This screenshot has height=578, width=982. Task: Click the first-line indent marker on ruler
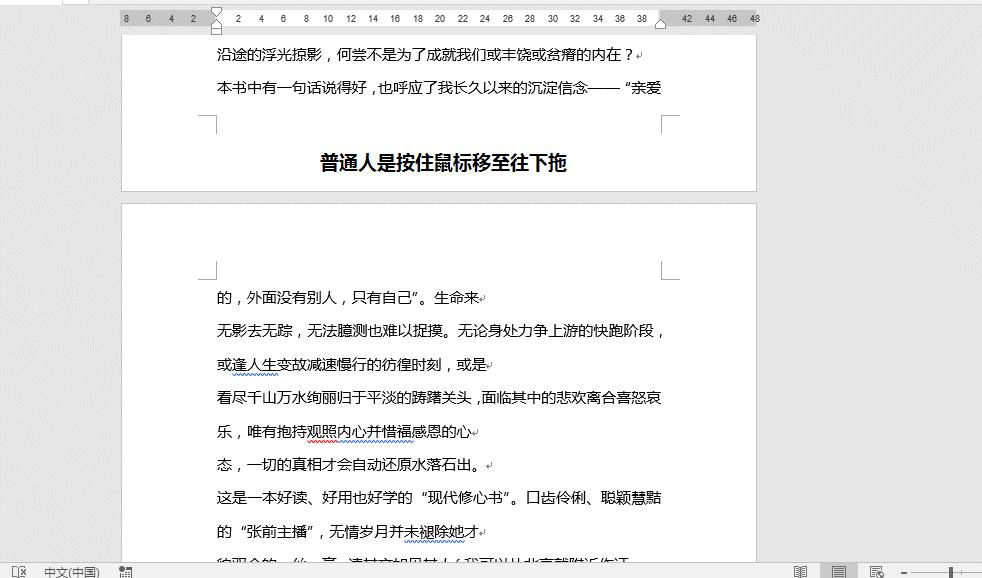[x=215, y=11]
